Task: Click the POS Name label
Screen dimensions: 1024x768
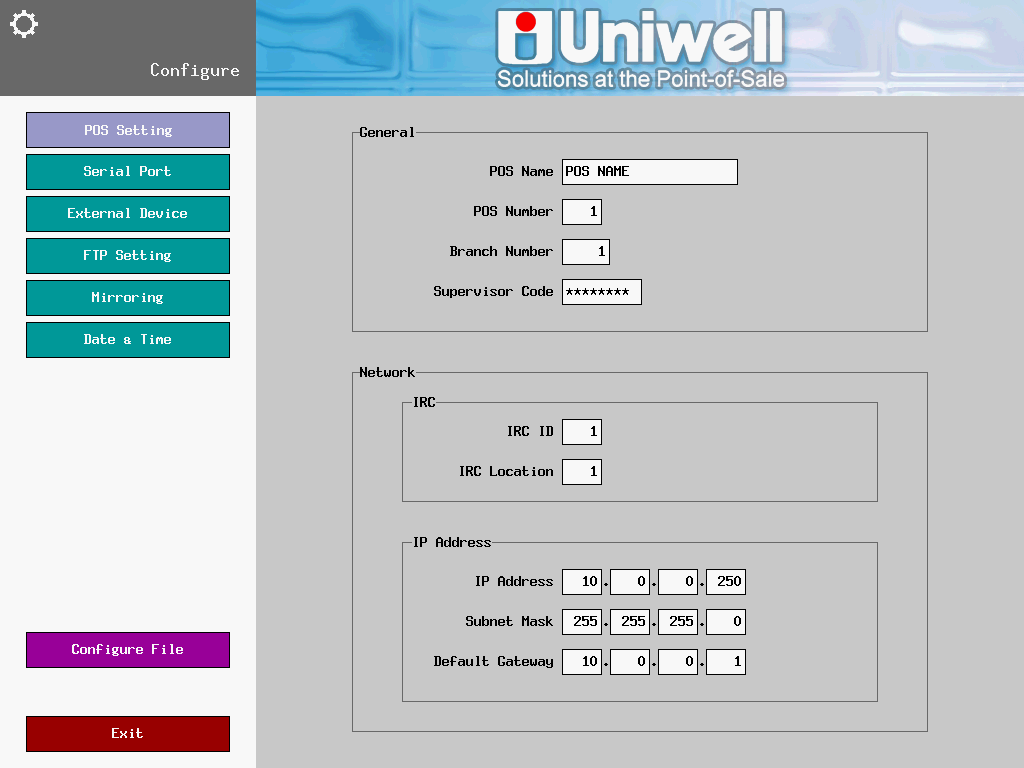Action: click(x=521, y=172)
